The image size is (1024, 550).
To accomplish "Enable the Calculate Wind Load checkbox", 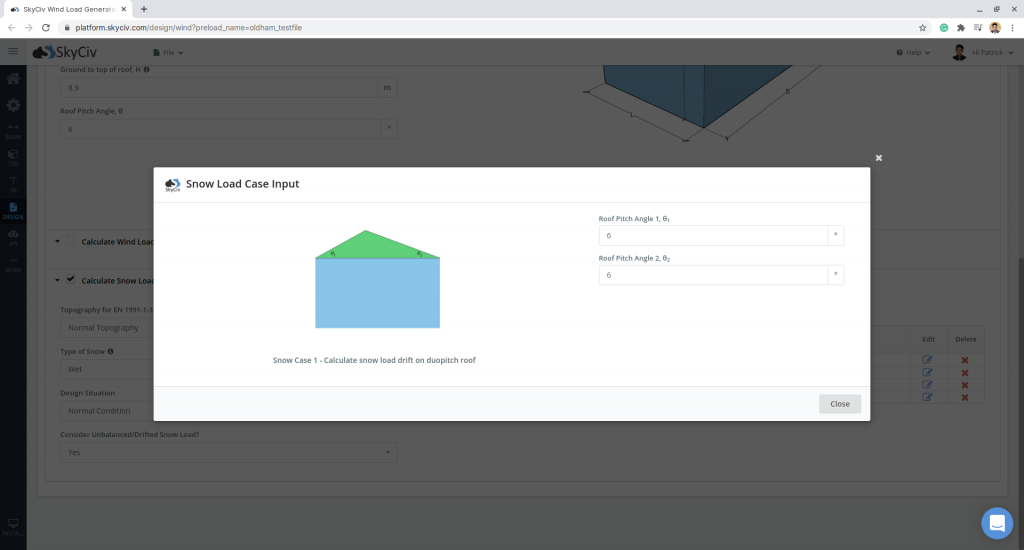I will click(x=71, y=241).
